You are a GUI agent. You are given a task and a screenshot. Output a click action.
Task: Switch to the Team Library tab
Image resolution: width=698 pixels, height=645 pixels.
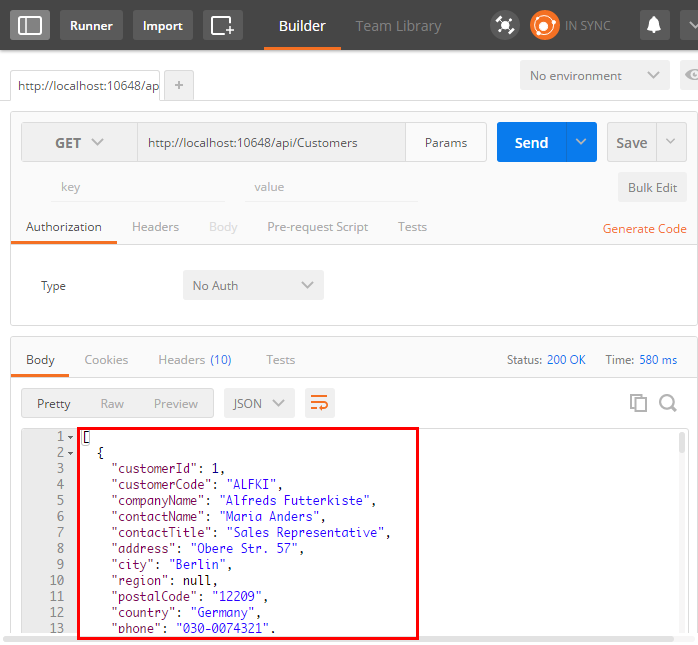(x=398, y=26)
